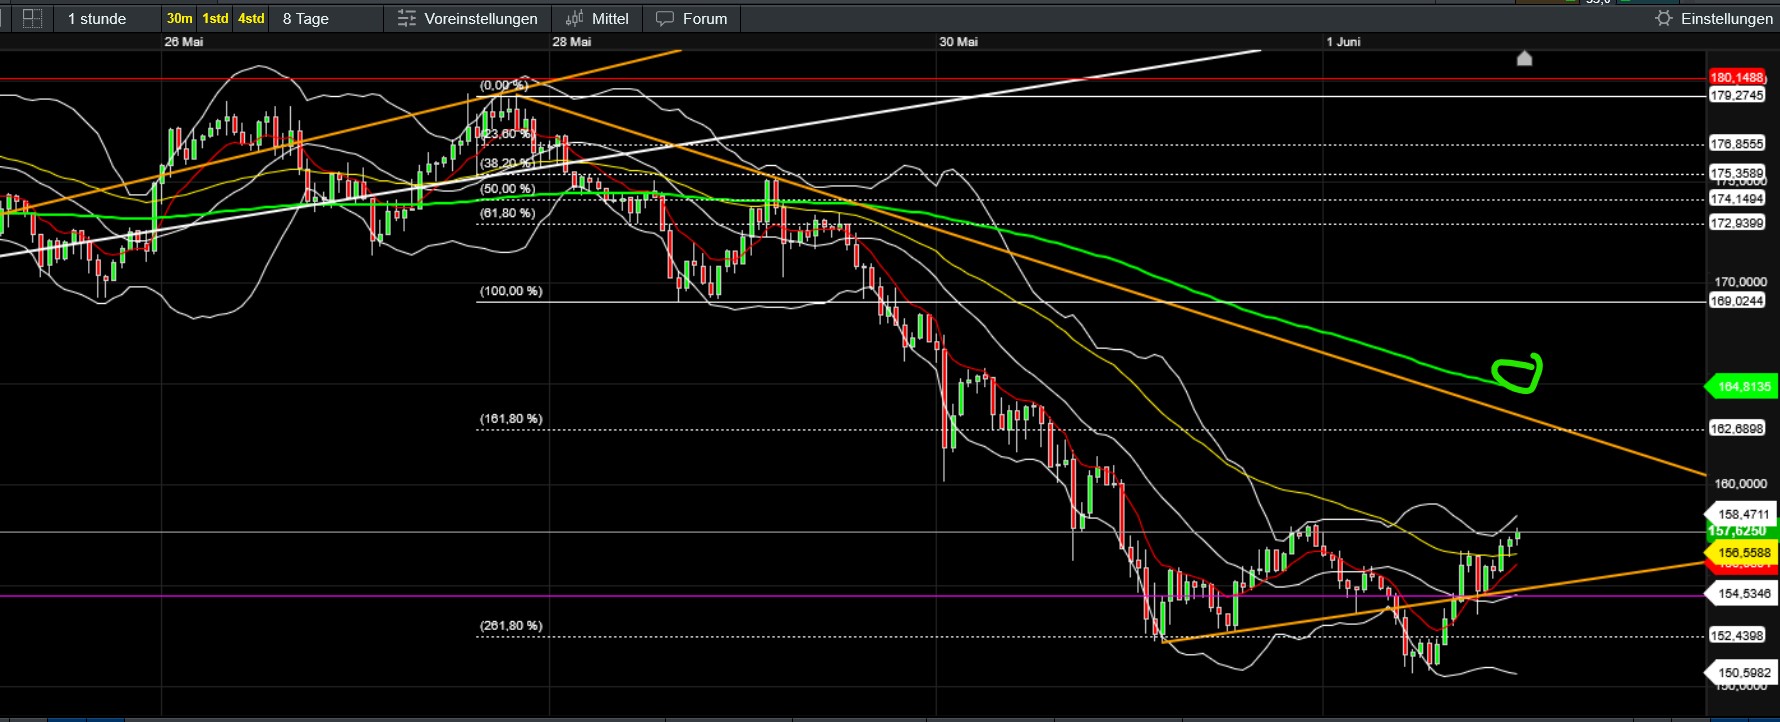The width and height of the screenshot is (1780, 722).
Task: Click the Voreinstellungen sliders icon
Action: pos(406,18)
